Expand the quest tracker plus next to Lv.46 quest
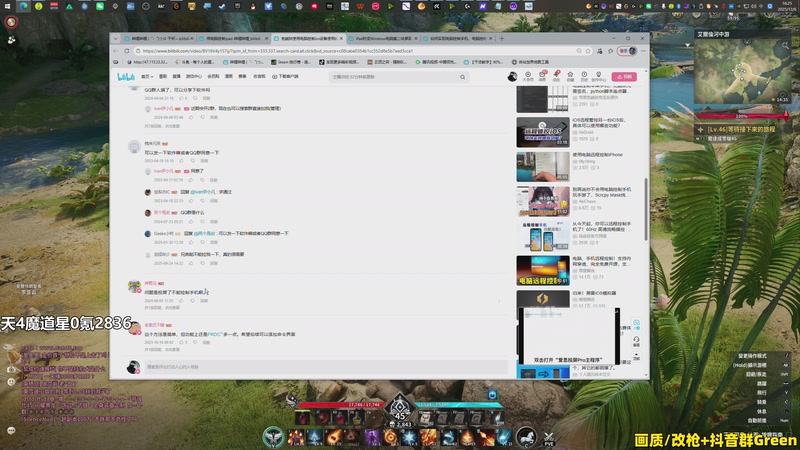800x450 pixels. point(701,130)
